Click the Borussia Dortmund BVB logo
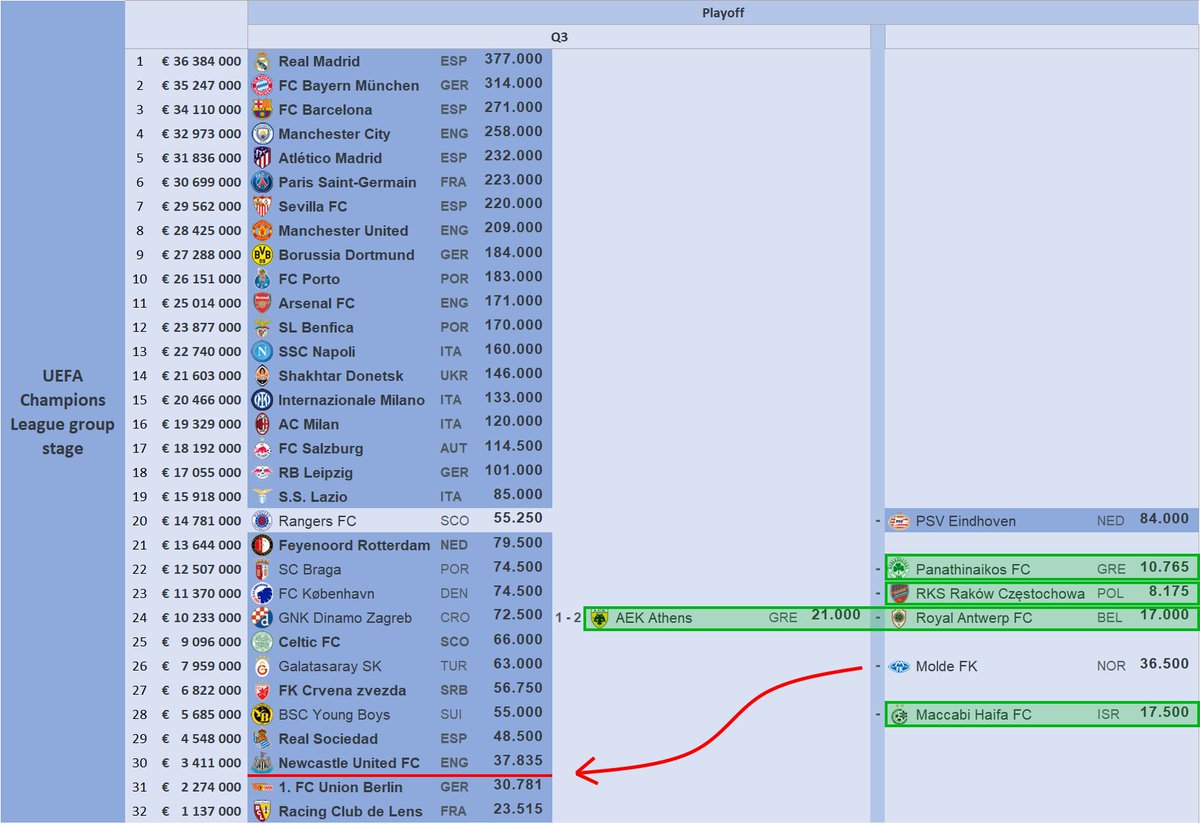Screen dimensions: 1200x824 (262, 254)
